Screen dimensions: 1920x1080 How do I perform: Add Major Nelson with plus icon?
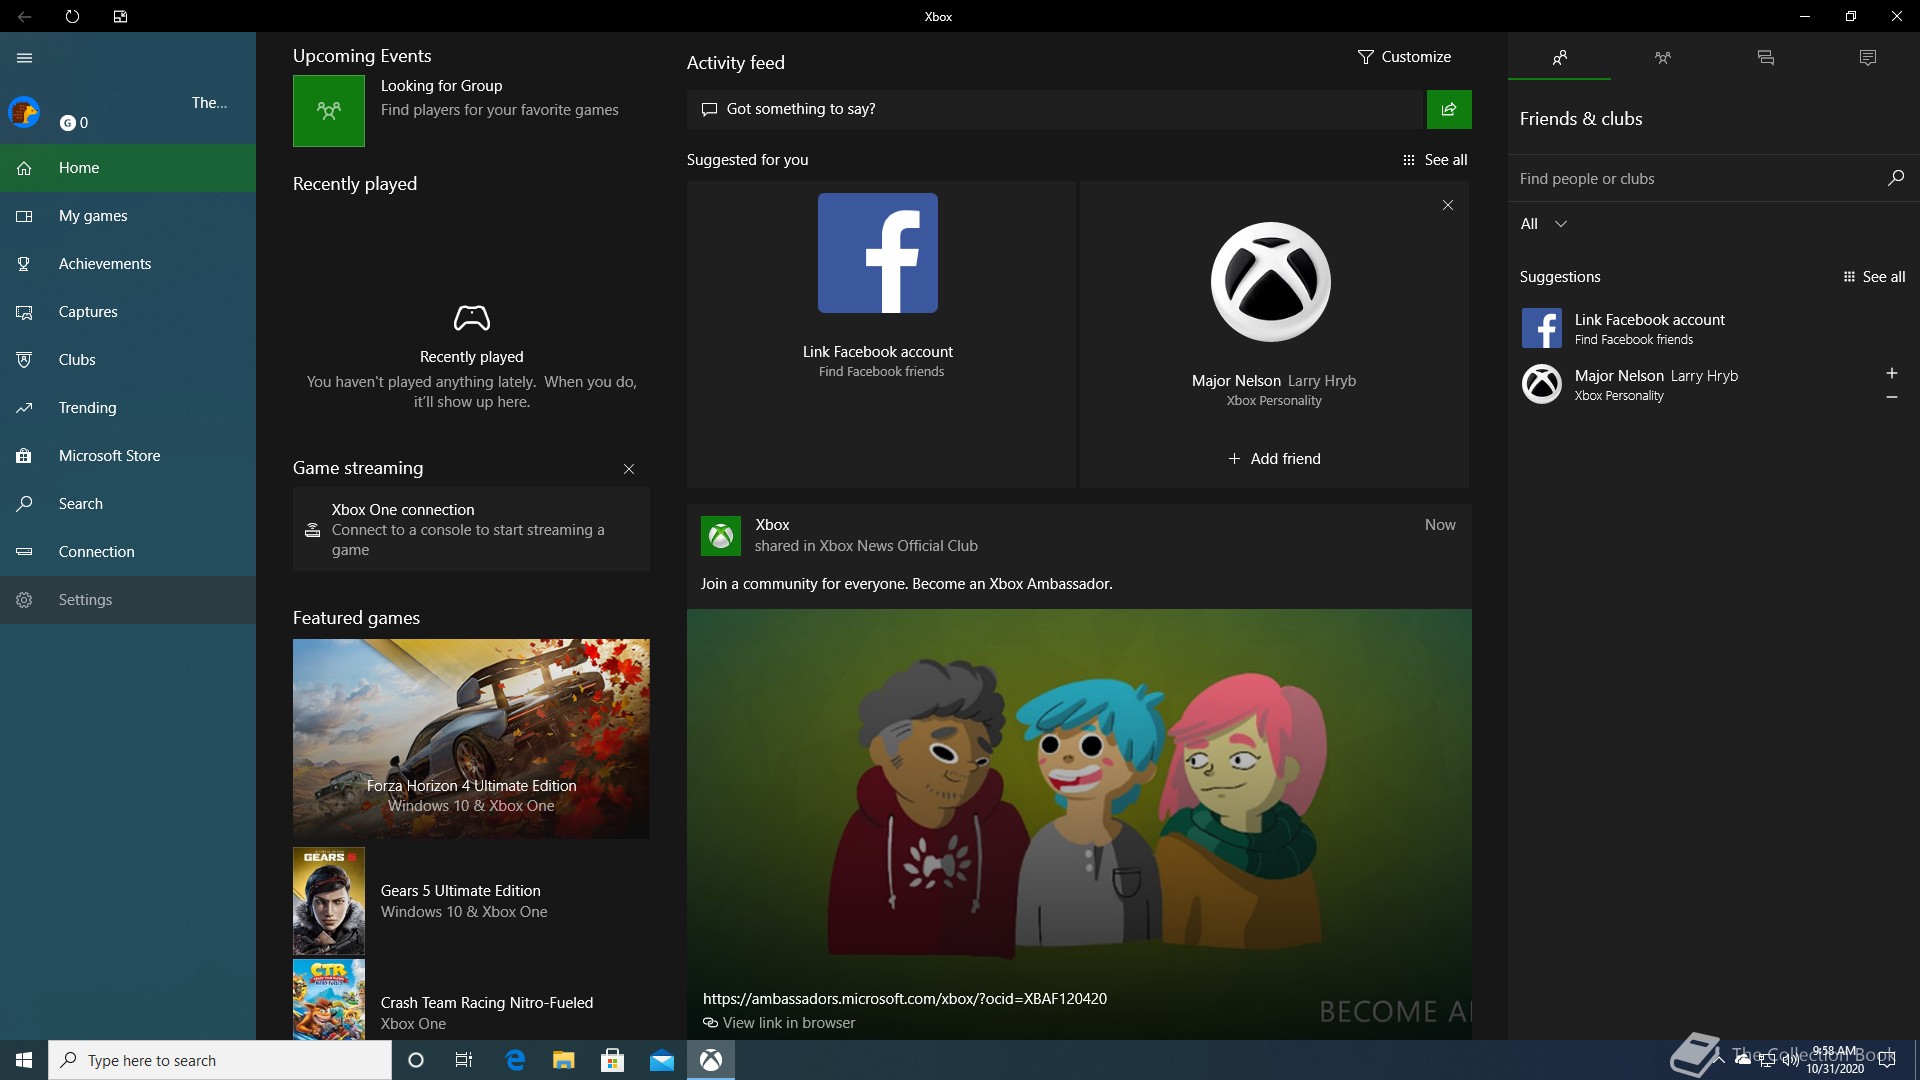(x=1891, y=373)
